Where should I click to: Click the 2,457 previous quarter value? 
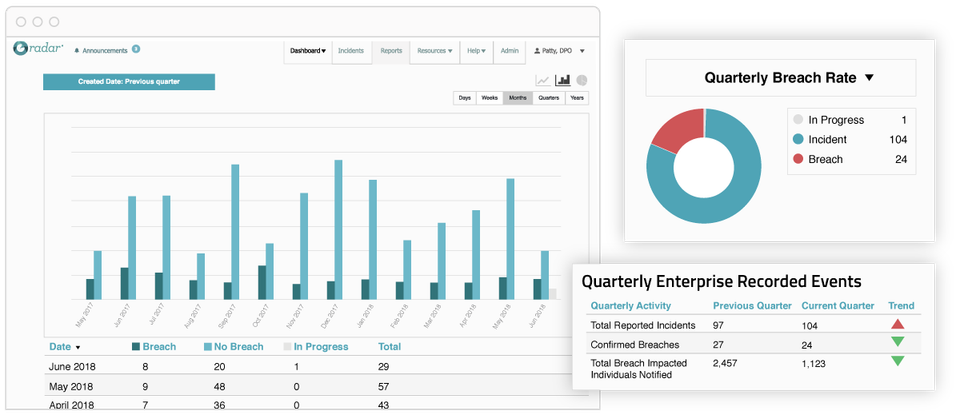(x=725, y=363)
